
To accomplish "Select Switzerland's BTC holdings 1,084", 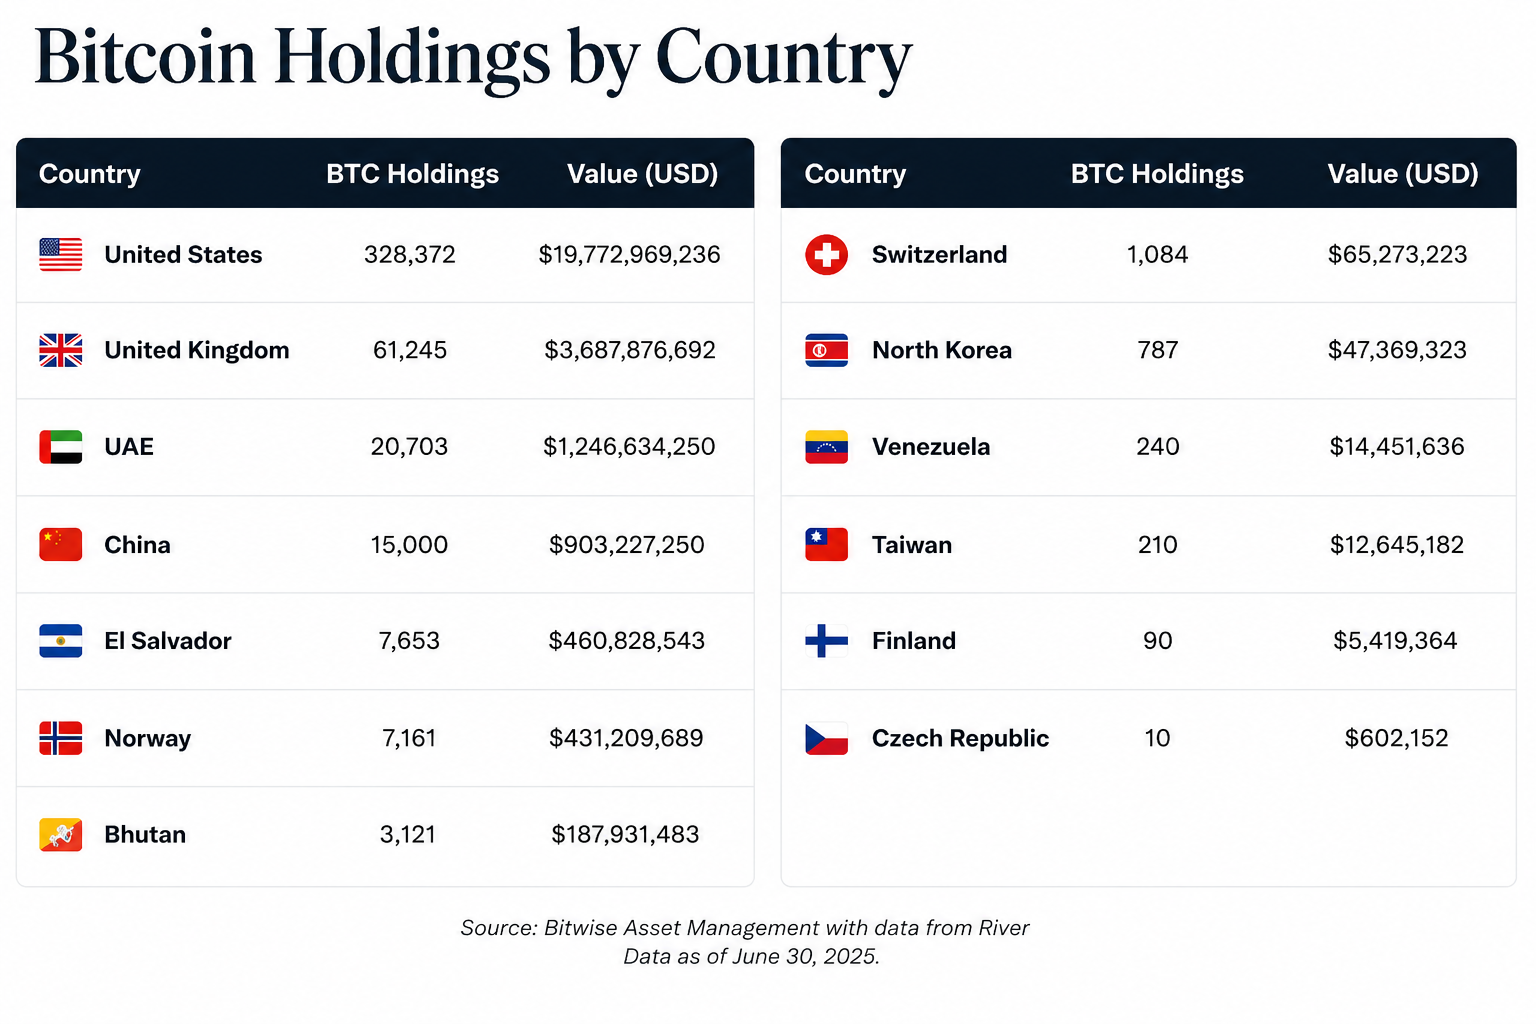I will [1158, 255].
